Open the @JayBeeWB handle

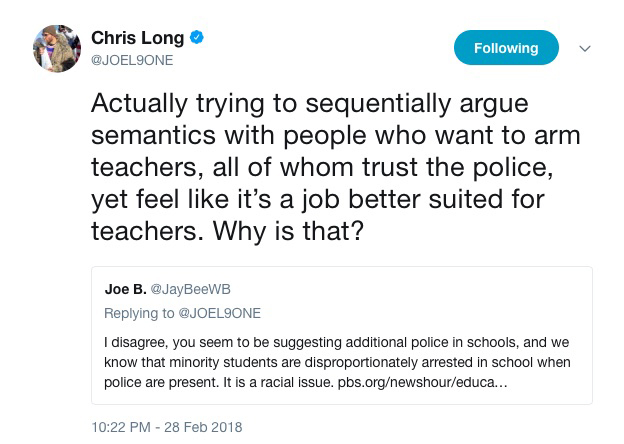point(190,289)
